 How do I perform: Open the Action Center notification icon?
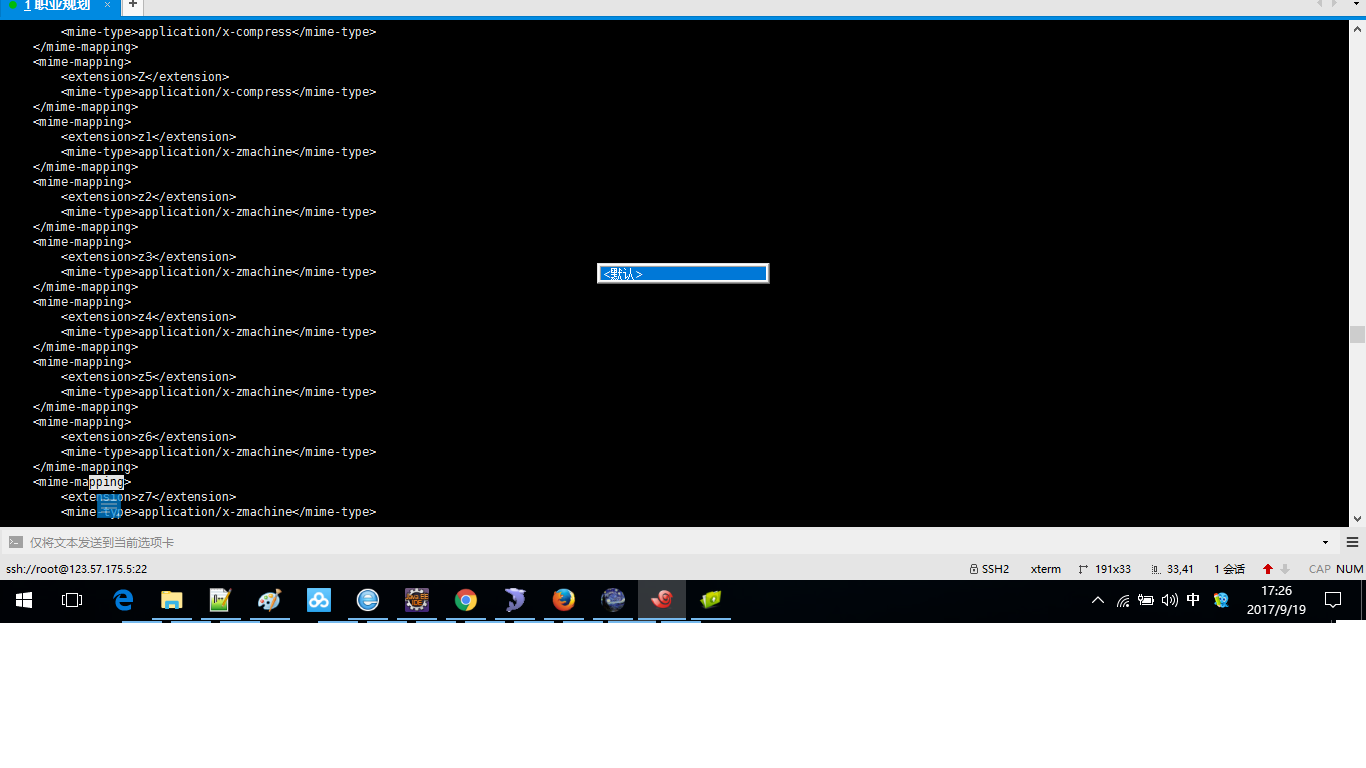click(1333, 600)
